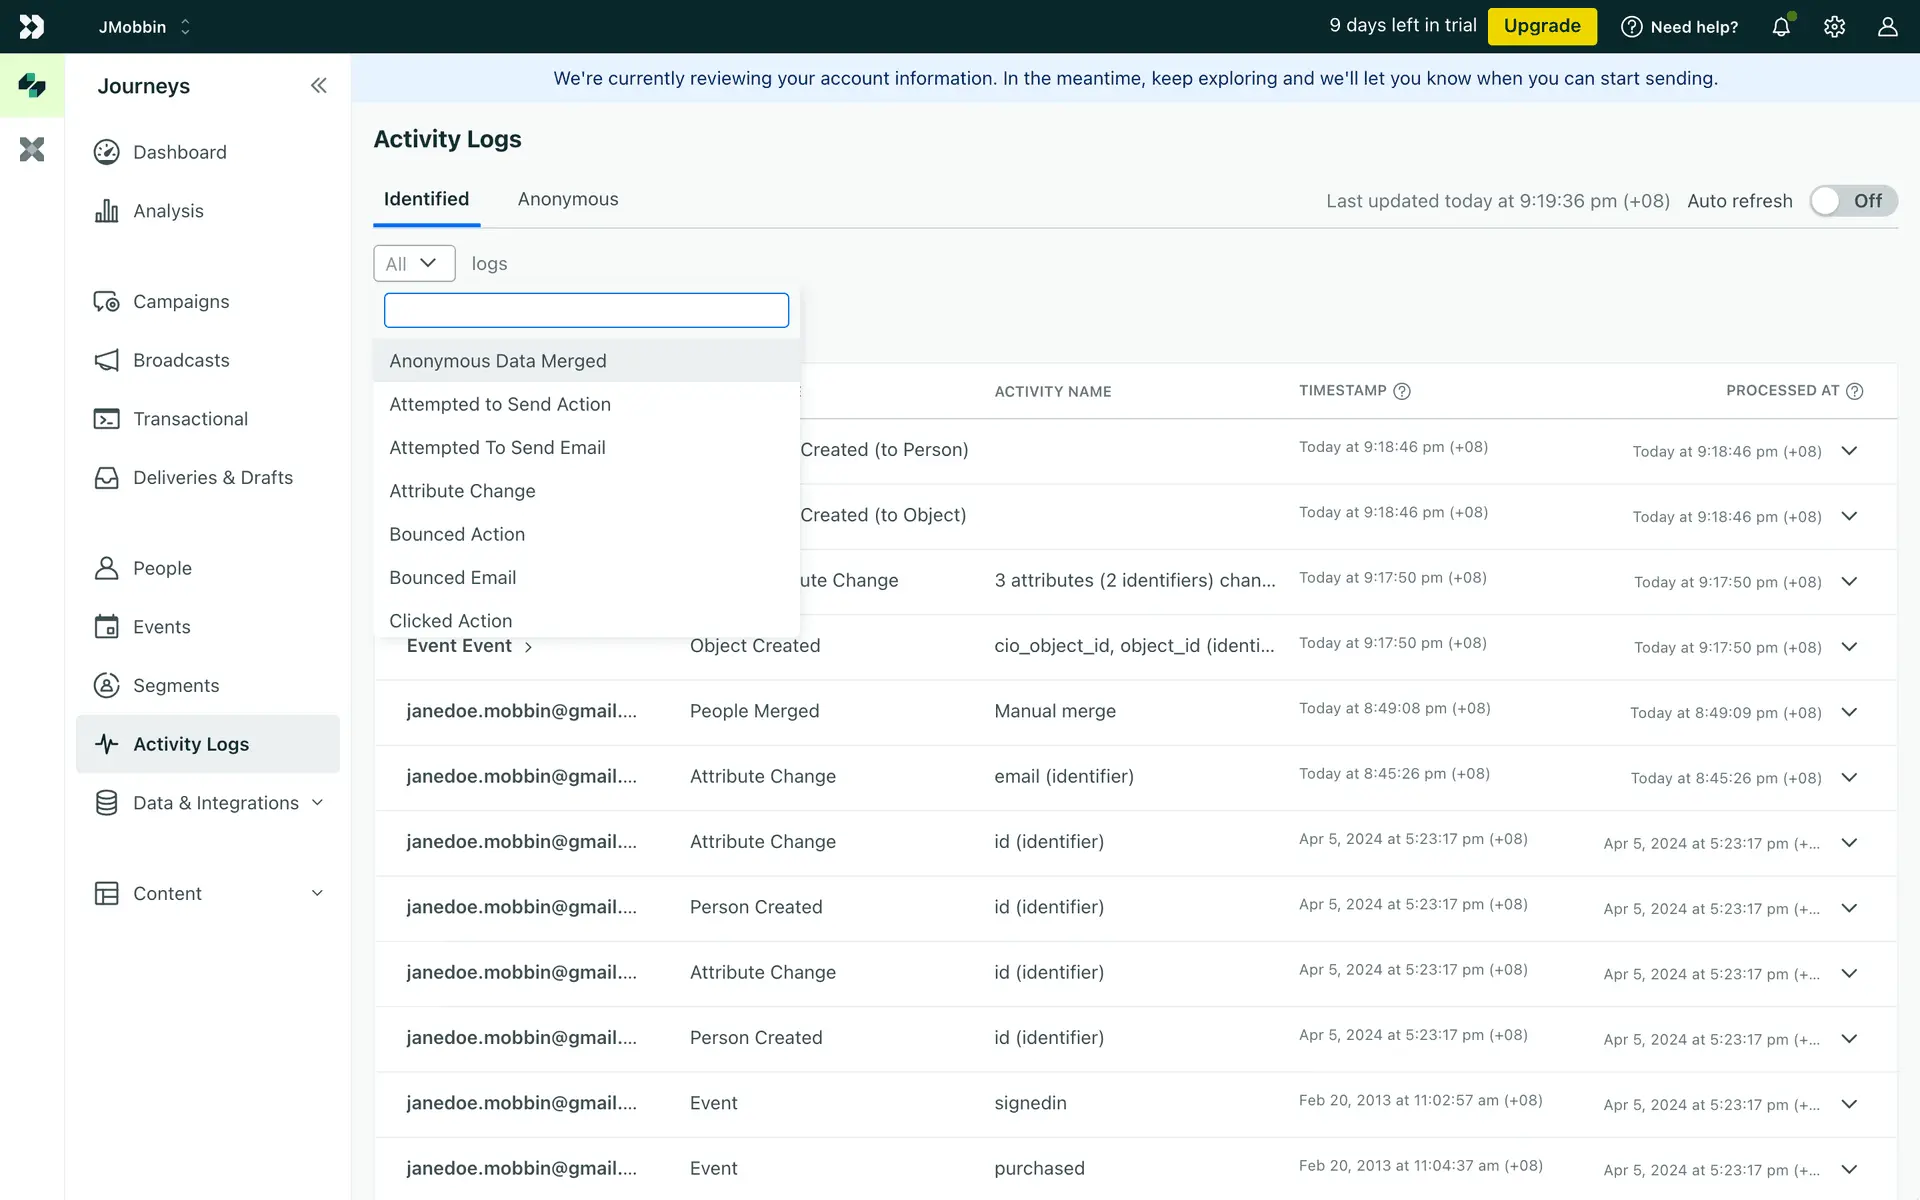The image size is (1920, 1200).
Task: Click the Need help? link
Action: (x=1680, y=27)
